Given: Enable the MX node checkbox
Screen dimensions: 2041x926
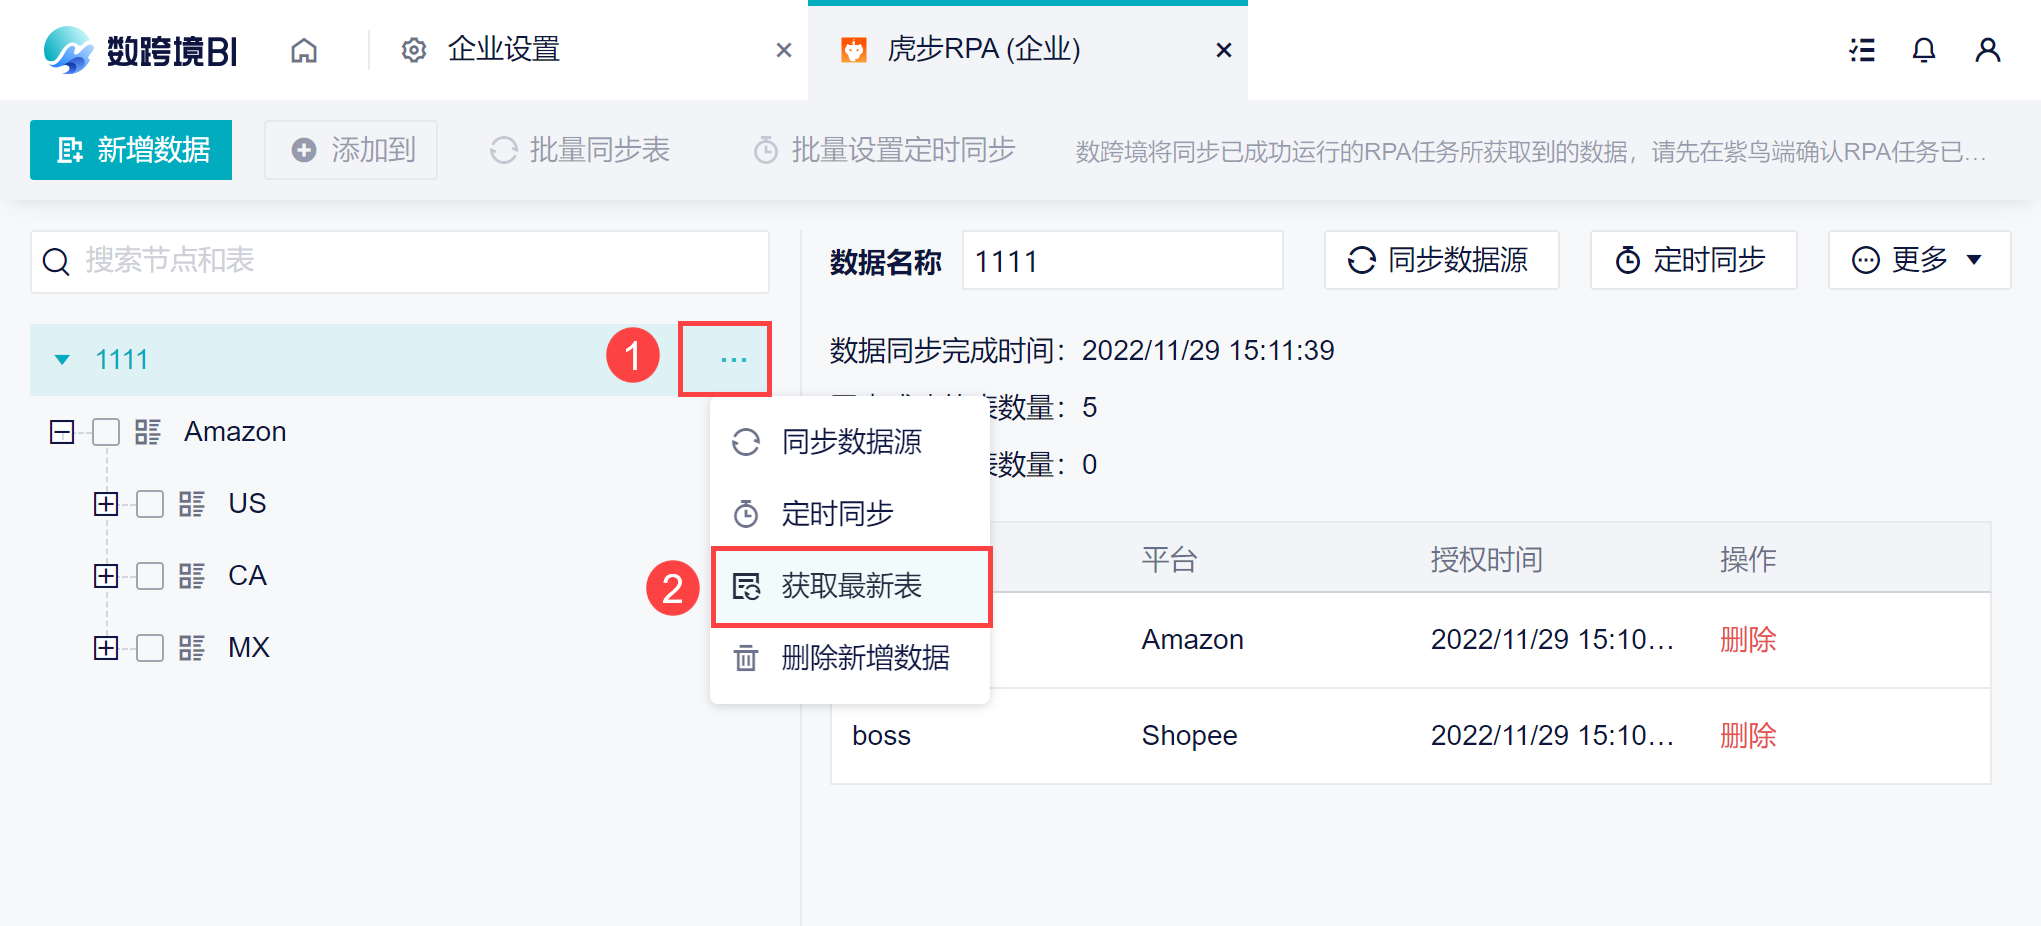Looking at the screenshot, I should pos(150,648).
